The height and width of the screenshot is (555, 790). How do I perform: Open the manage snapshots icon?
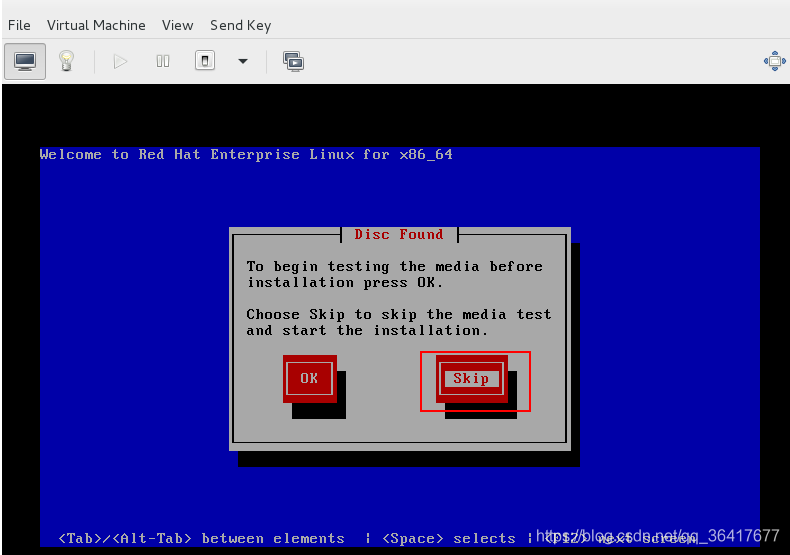point(293,61)
